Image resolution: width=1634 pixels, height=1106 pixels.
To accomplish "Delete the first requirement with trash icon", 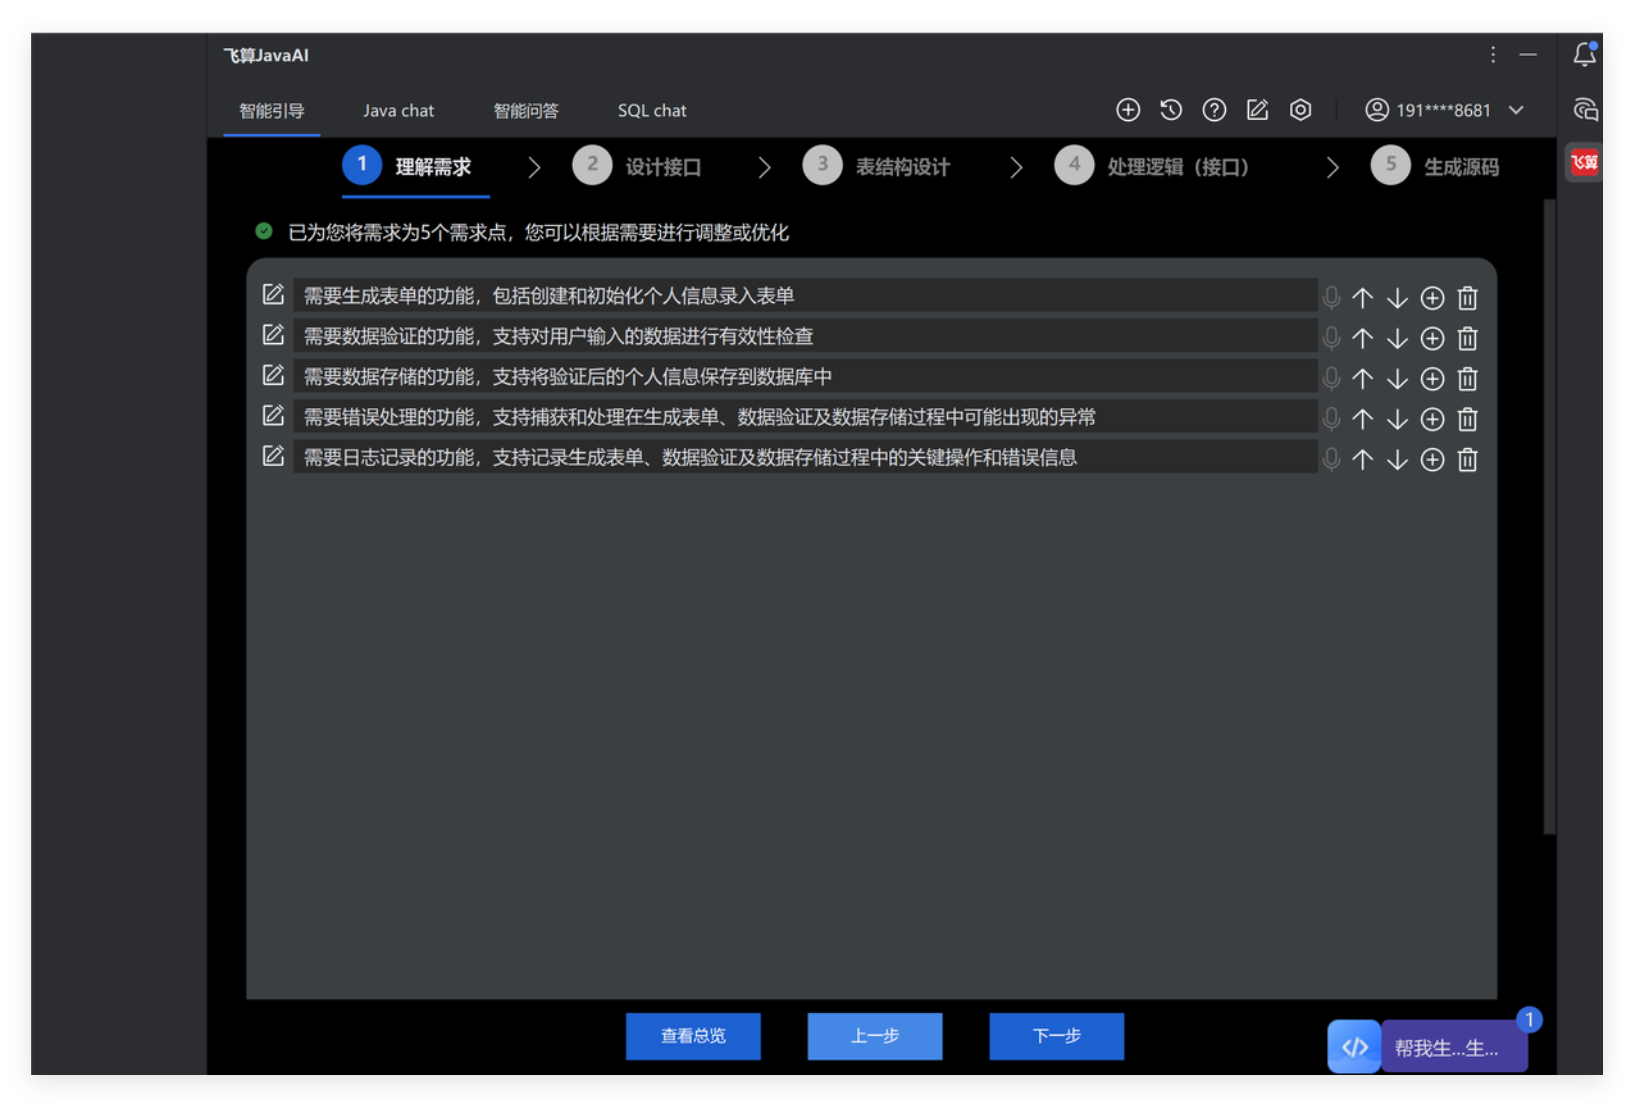I will point(1467,298).
